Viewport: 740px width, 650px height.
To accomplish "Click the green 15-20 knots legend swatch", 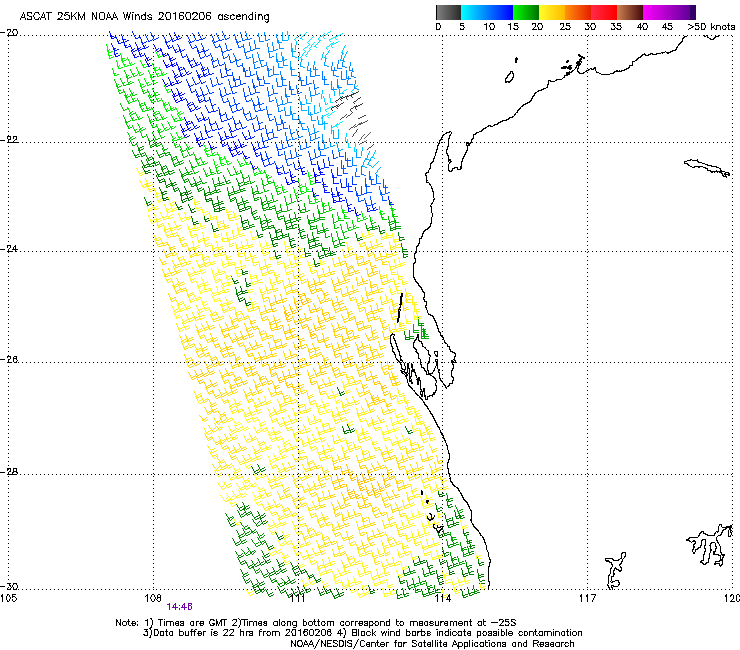I will [x=526, y=12].
